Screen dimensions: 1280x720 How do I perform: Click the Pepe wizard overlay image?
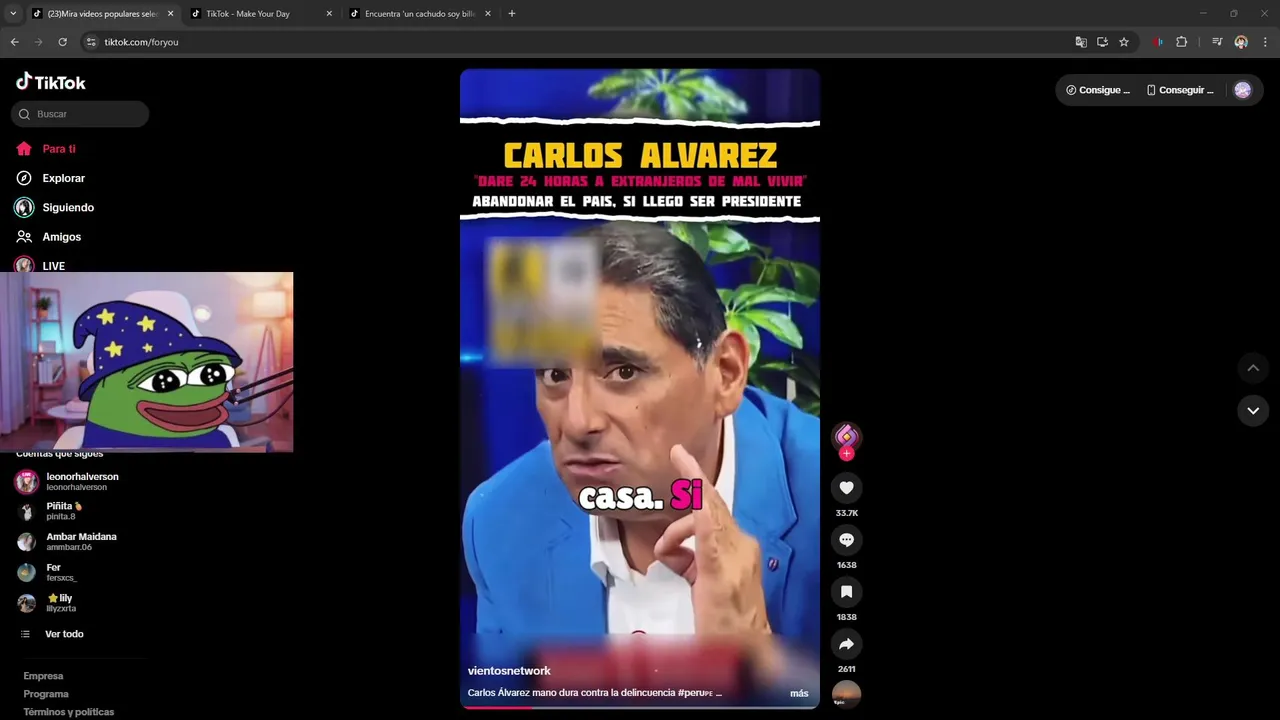point(147,362)
